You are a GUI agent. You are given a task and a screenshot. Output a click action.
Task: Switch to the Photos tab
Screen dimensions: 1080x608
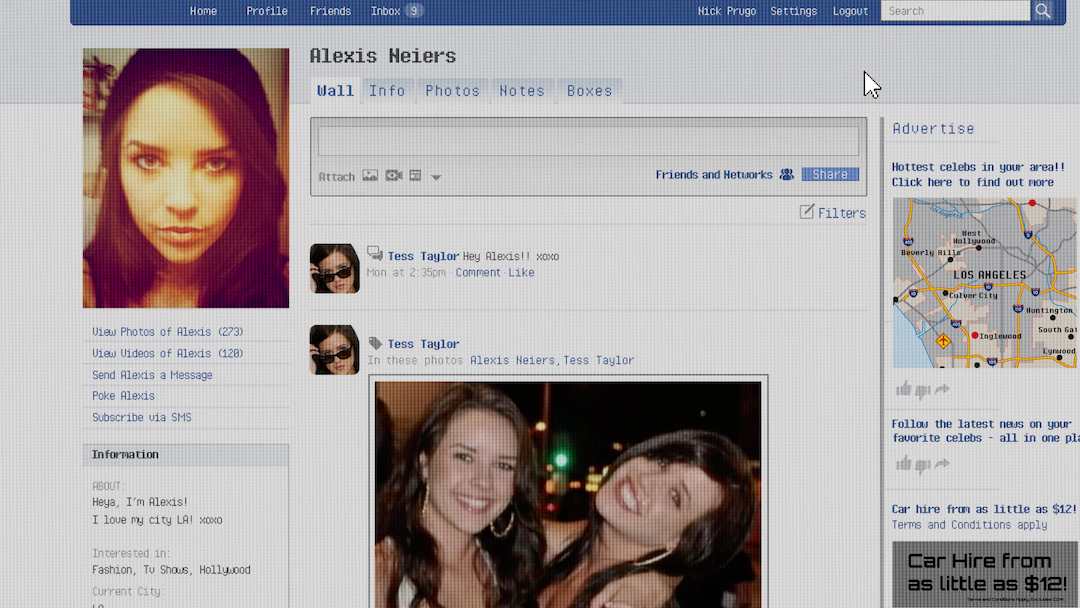pyautogui.click(x=452, y=90)
